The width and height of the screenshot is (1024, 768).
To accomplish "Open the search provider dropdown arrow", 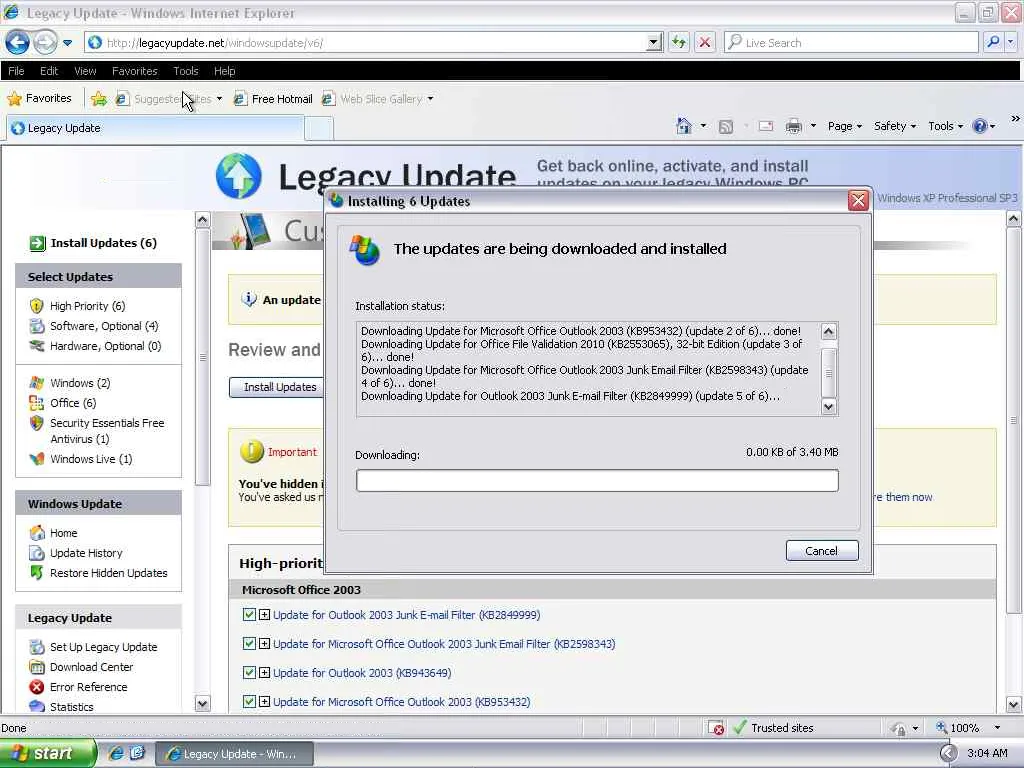I will coord(1011,42).
